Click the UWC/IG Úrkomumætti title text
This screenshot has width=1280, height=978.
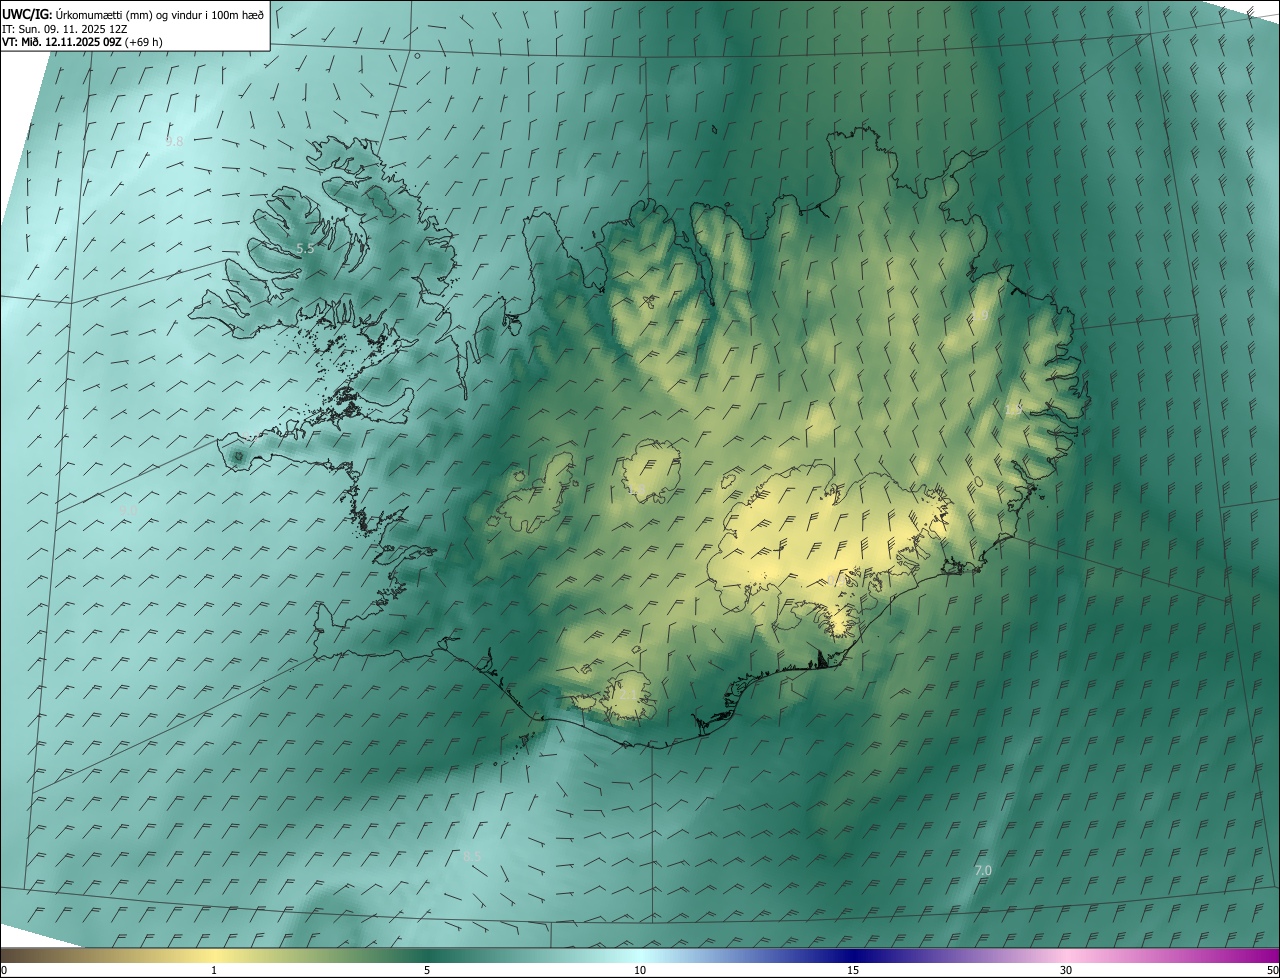coord(133,14)
